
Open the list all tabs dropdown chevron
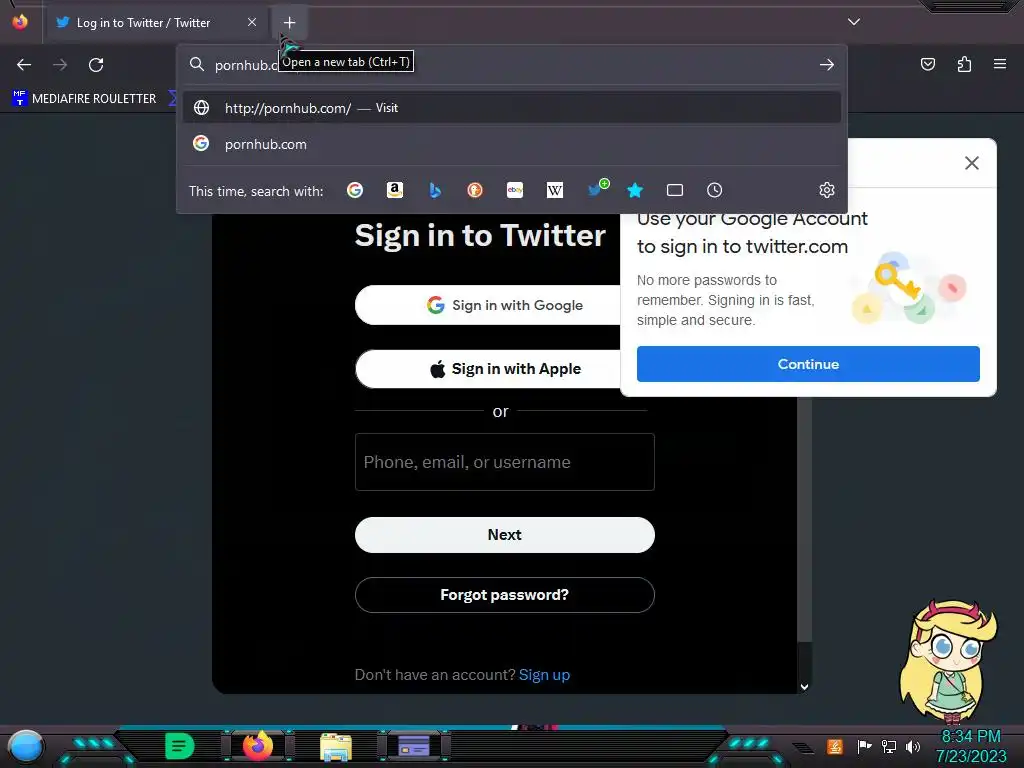coord(854,22)
